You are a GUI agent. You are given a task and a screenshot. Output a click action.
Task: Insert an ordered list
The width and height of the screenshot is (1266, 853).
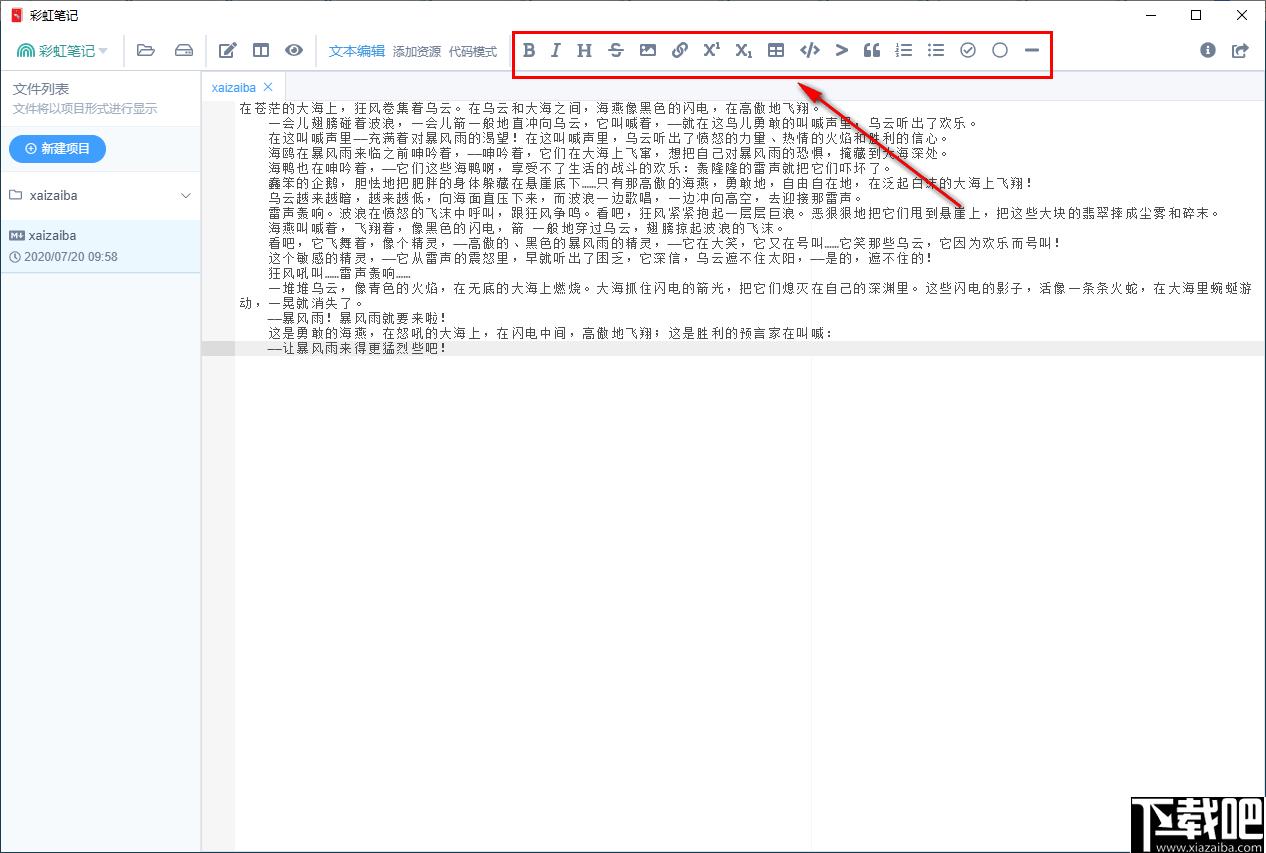903,50
